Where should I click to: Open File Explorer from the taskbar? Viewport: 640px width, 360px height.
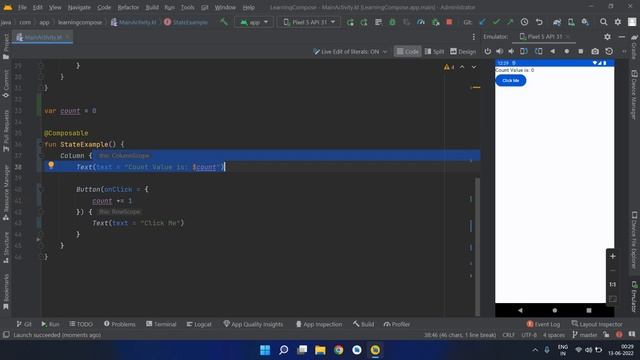320,350
